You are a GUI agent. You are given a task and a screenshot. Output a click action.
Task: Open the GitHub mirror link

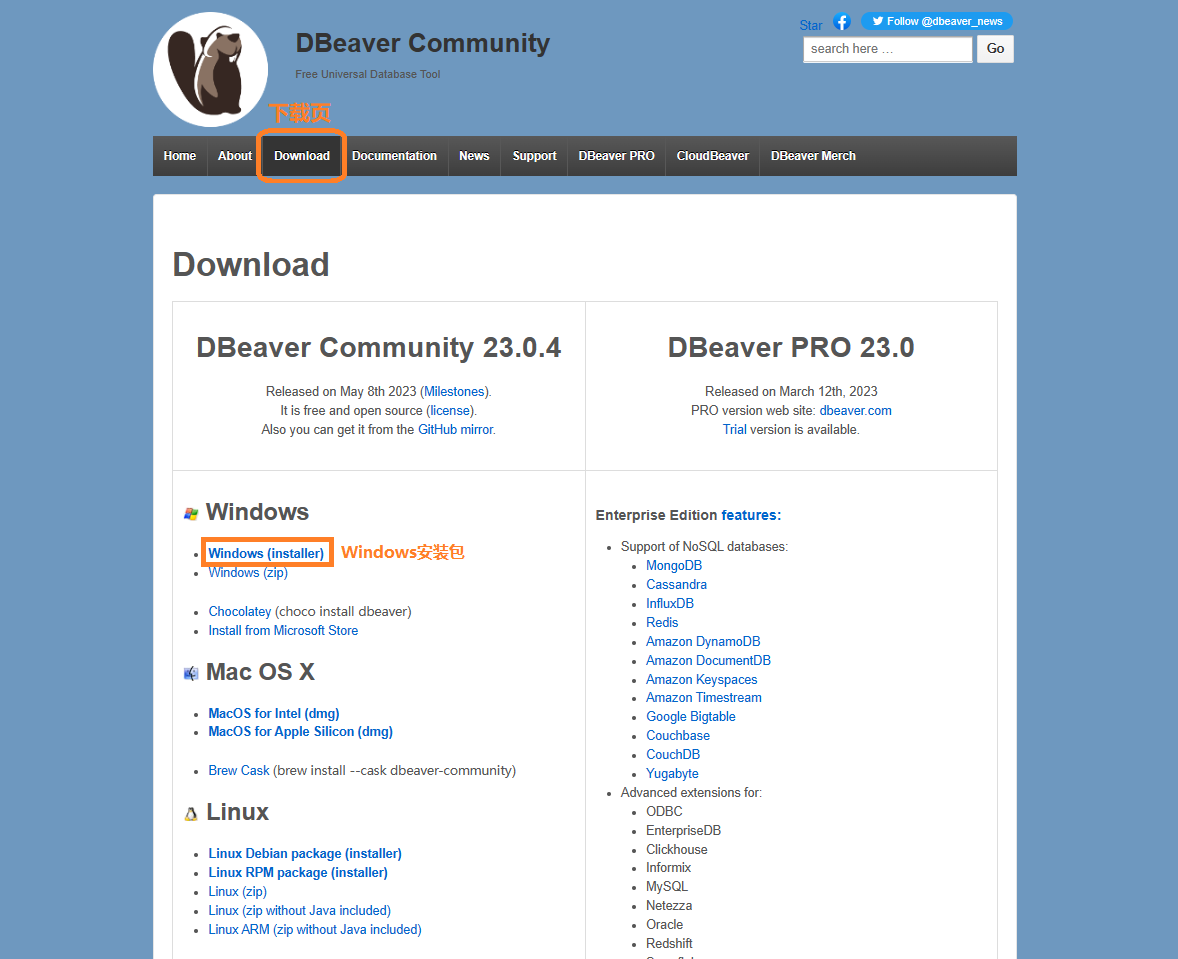pos(454,429)
